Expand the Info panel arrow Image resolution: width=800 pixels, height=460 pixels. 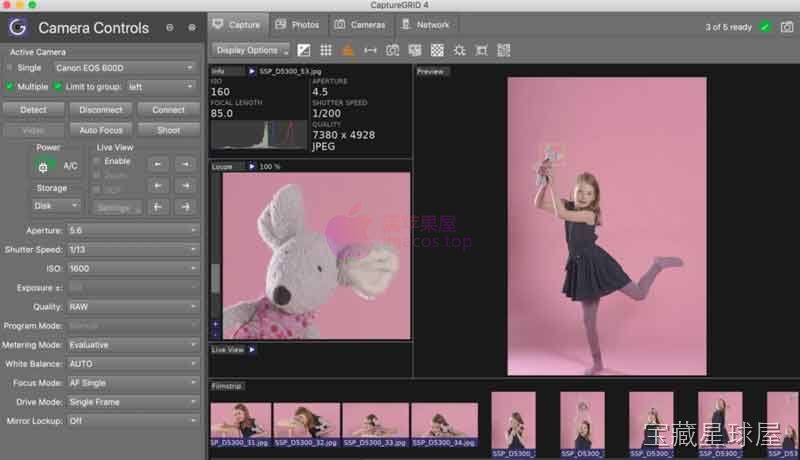click(x=252, y=71)
